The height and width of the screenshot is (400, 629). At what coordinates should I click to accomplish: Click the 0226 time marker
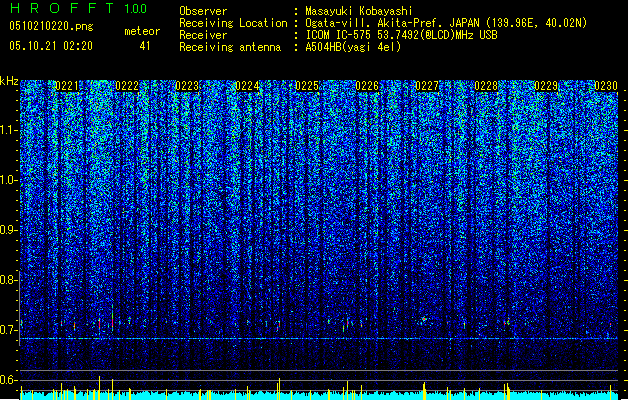point(367,86)
